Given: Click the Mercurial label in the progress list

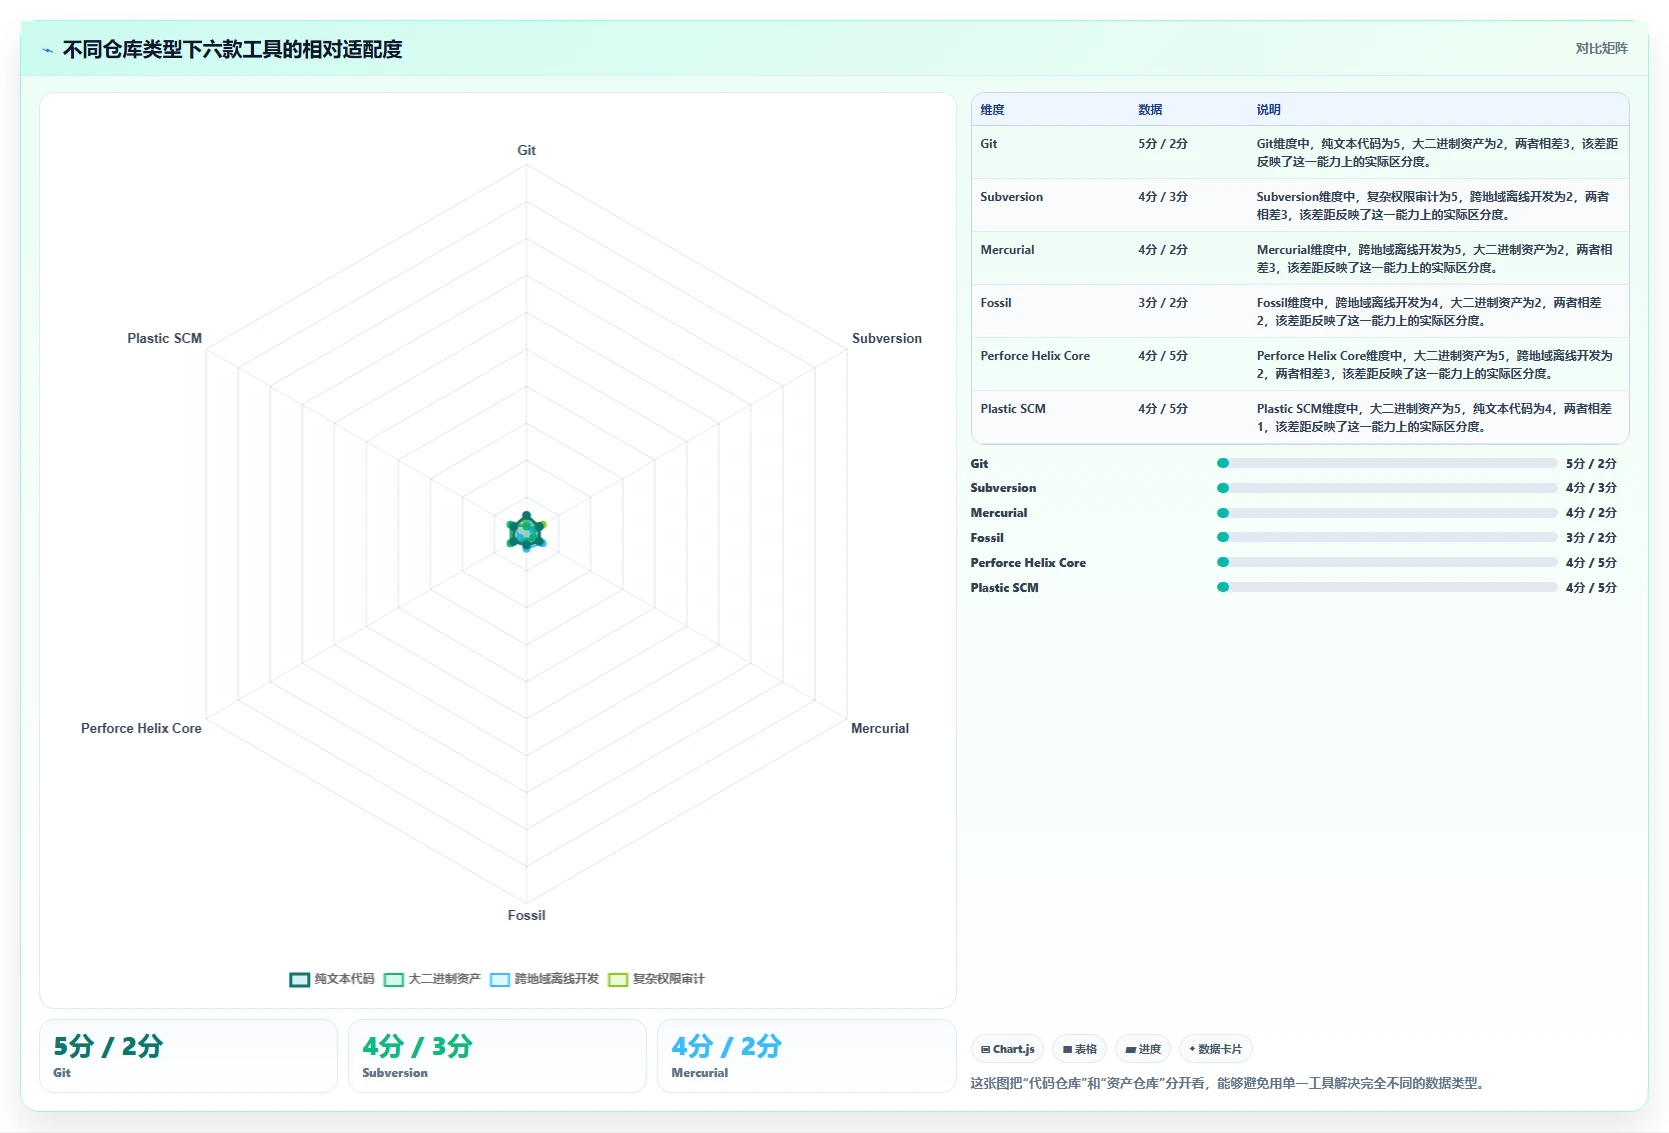Looking at the screenshot, I should click(x=998, y=513).
